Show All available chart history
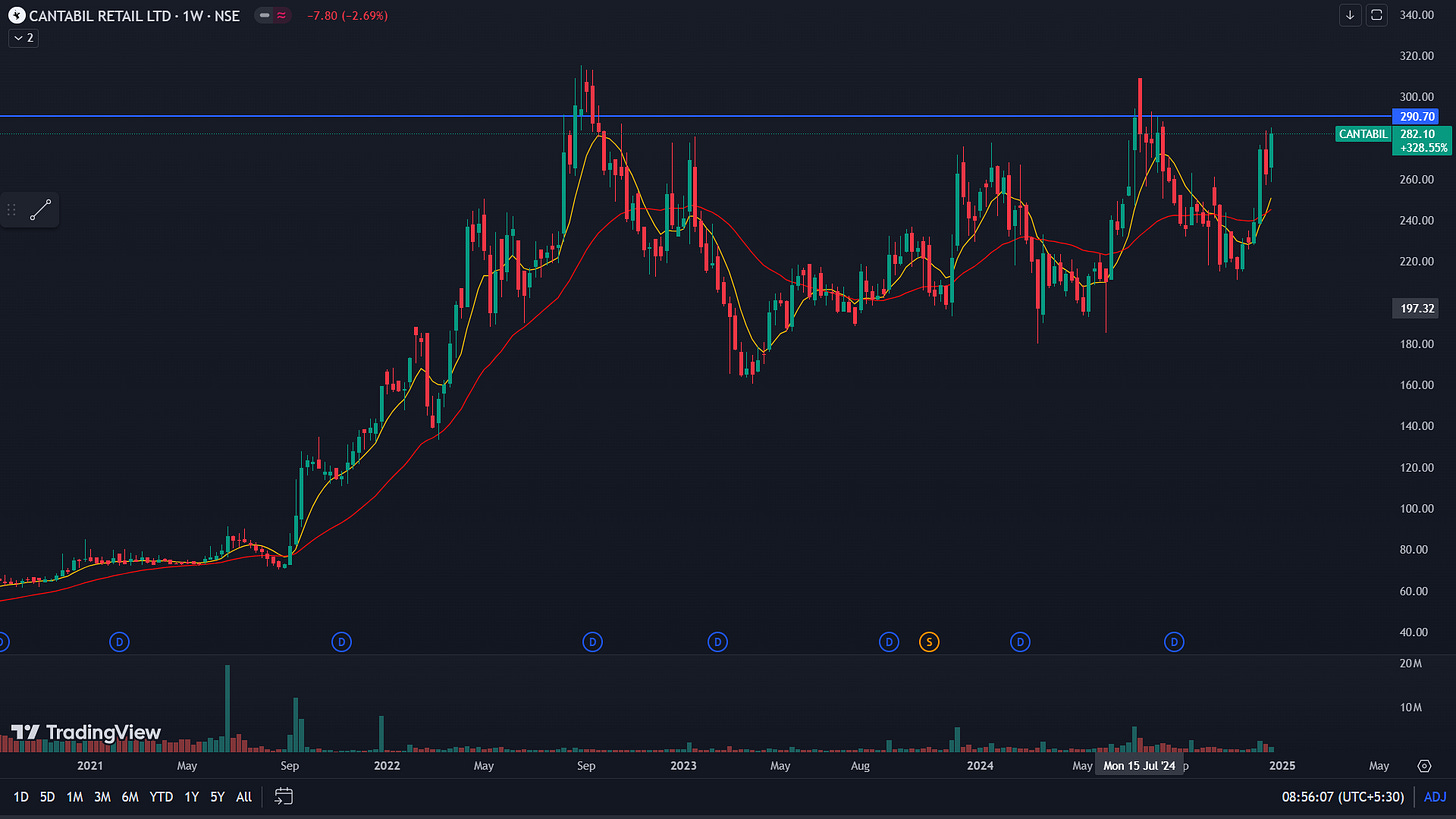This screenshot has width=1456, height=819. tap(244, 797)
